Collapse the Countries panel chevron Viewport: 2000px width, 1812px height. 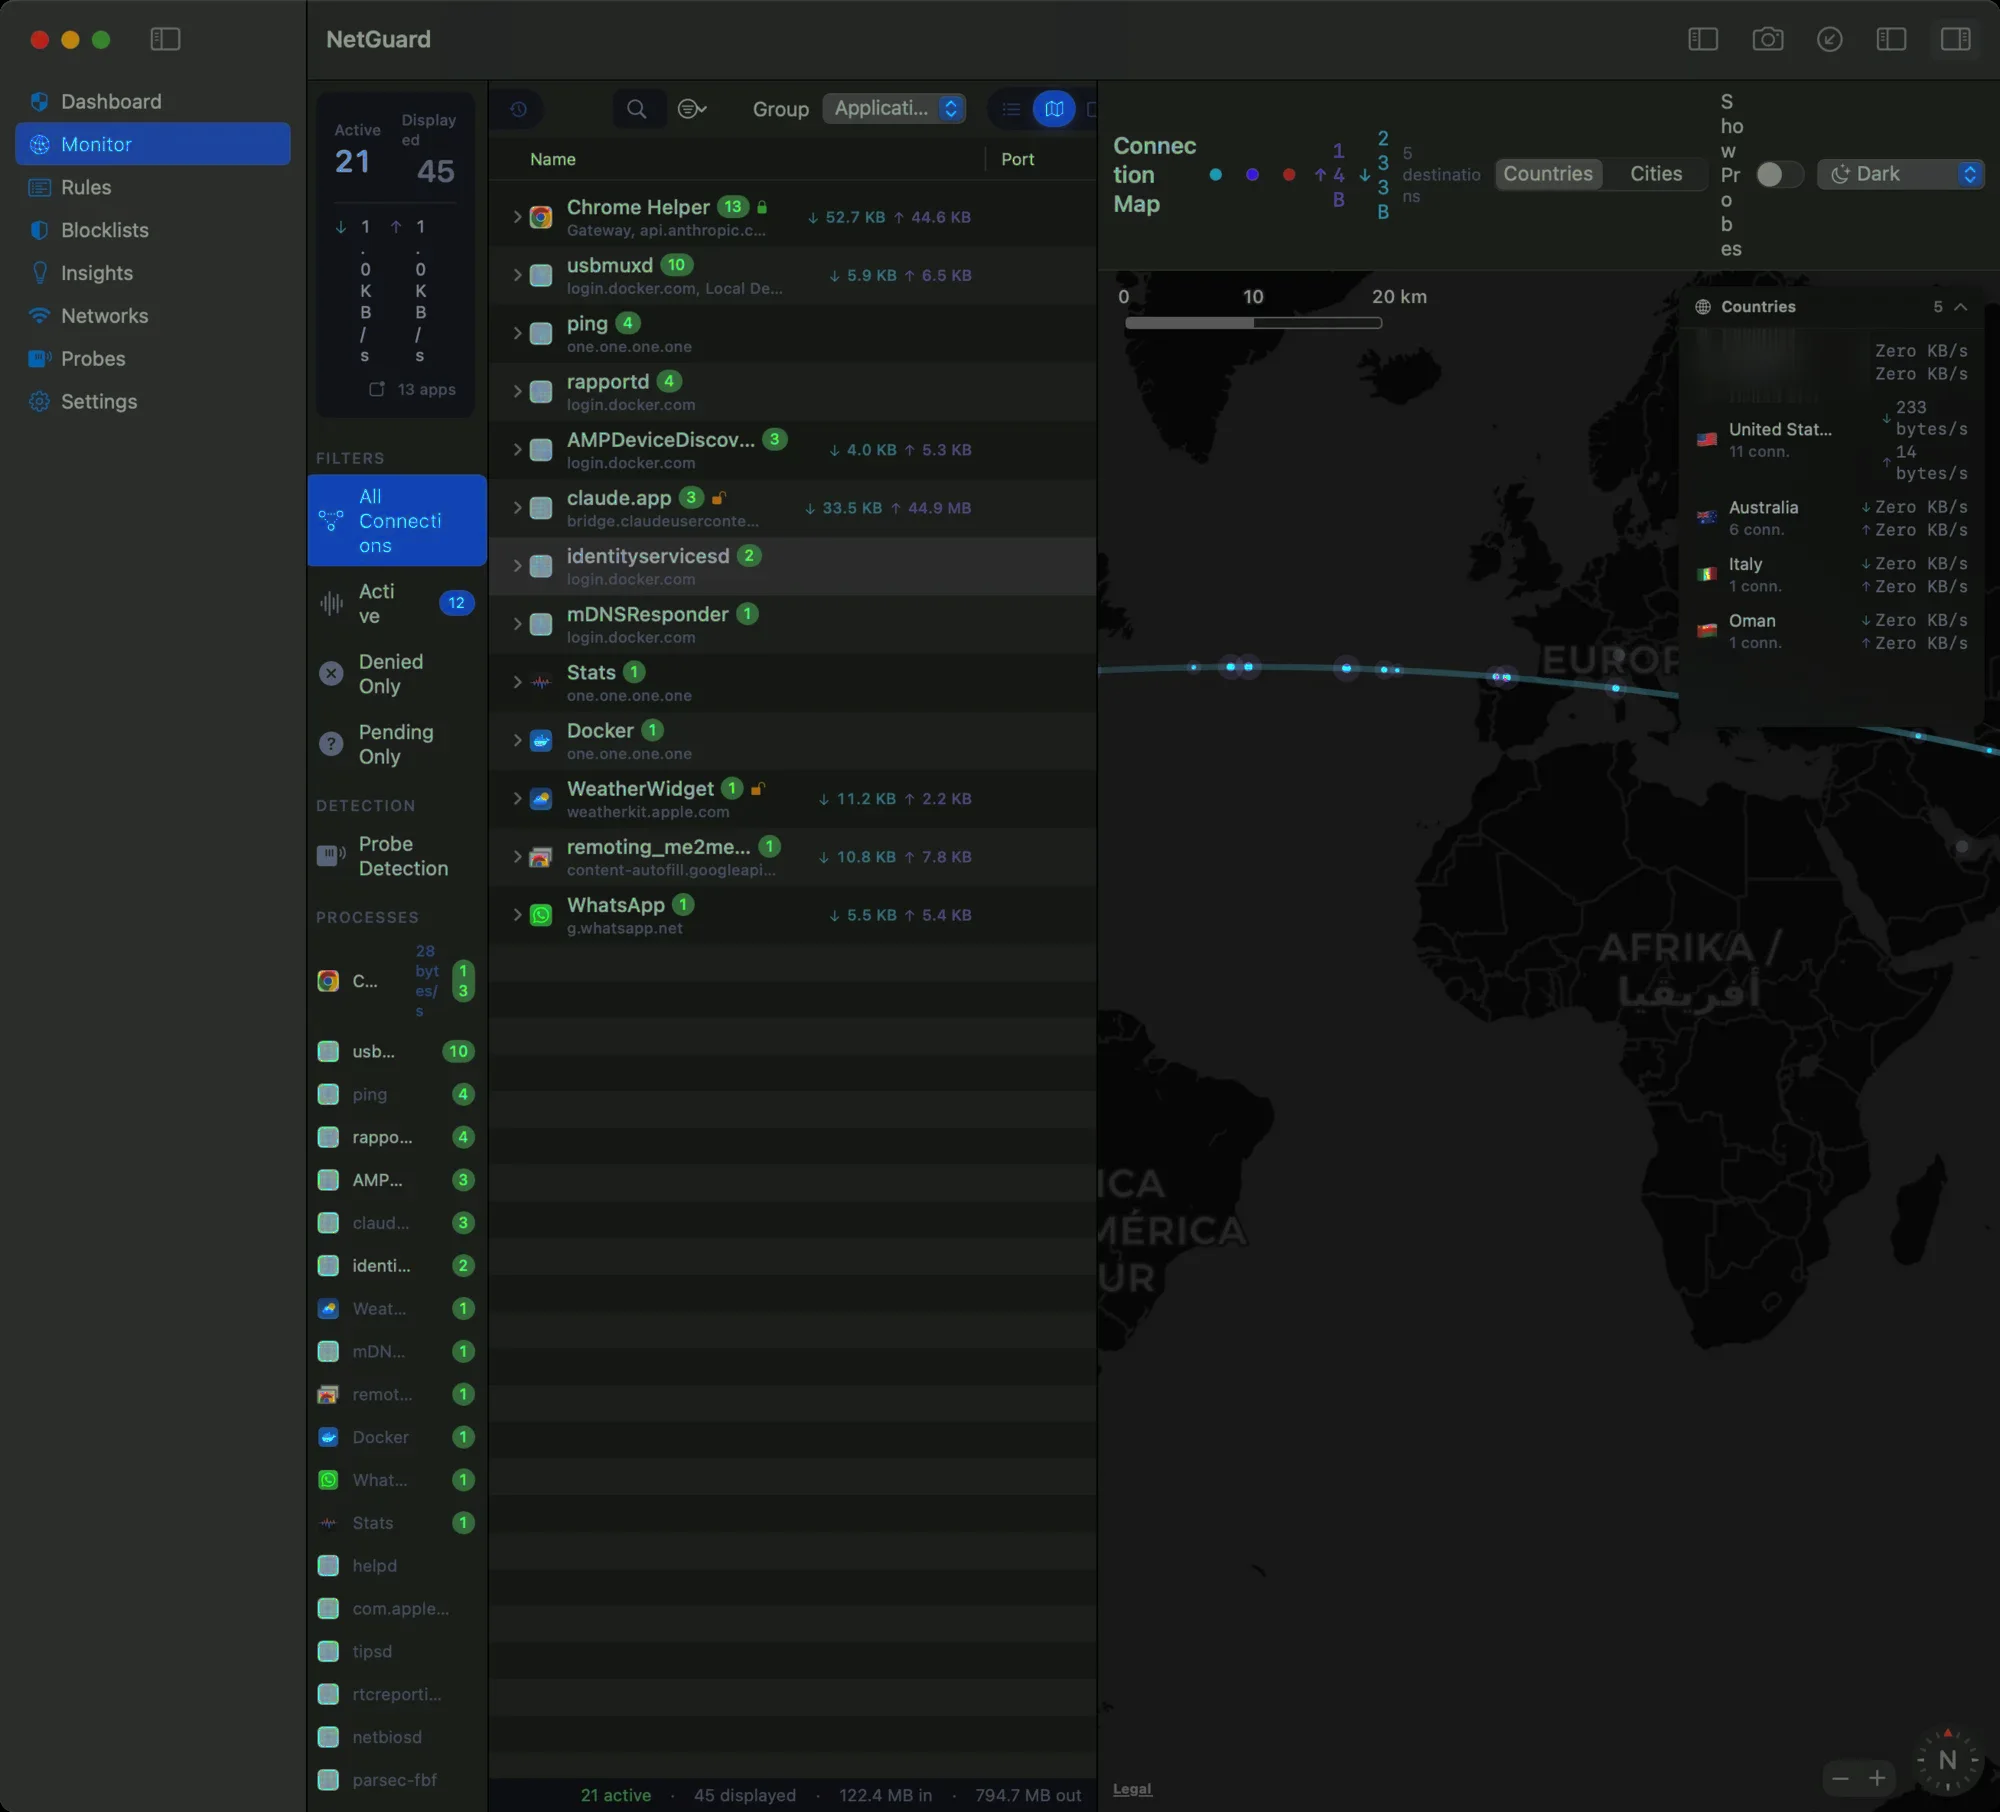[x=1960, y=307]
